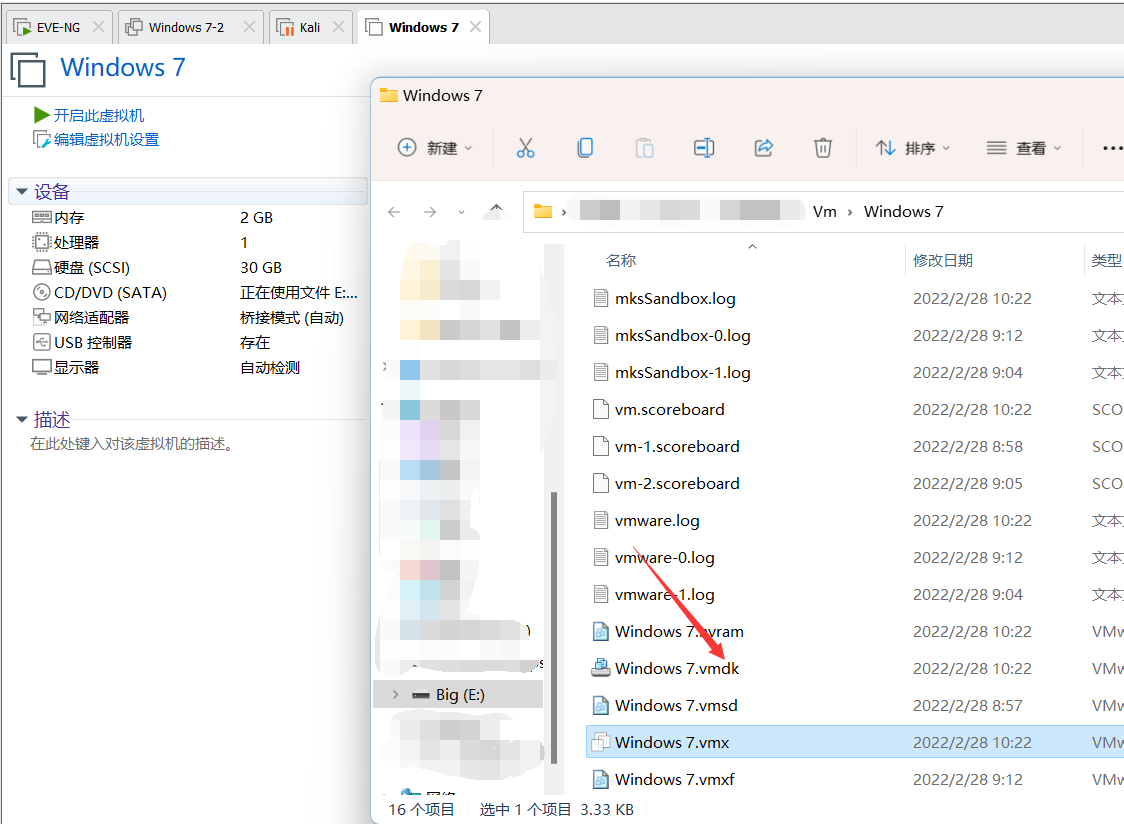Viewport: 1124px width, 824px height.
Task: Select the vmware.log file
Action: 657,521
